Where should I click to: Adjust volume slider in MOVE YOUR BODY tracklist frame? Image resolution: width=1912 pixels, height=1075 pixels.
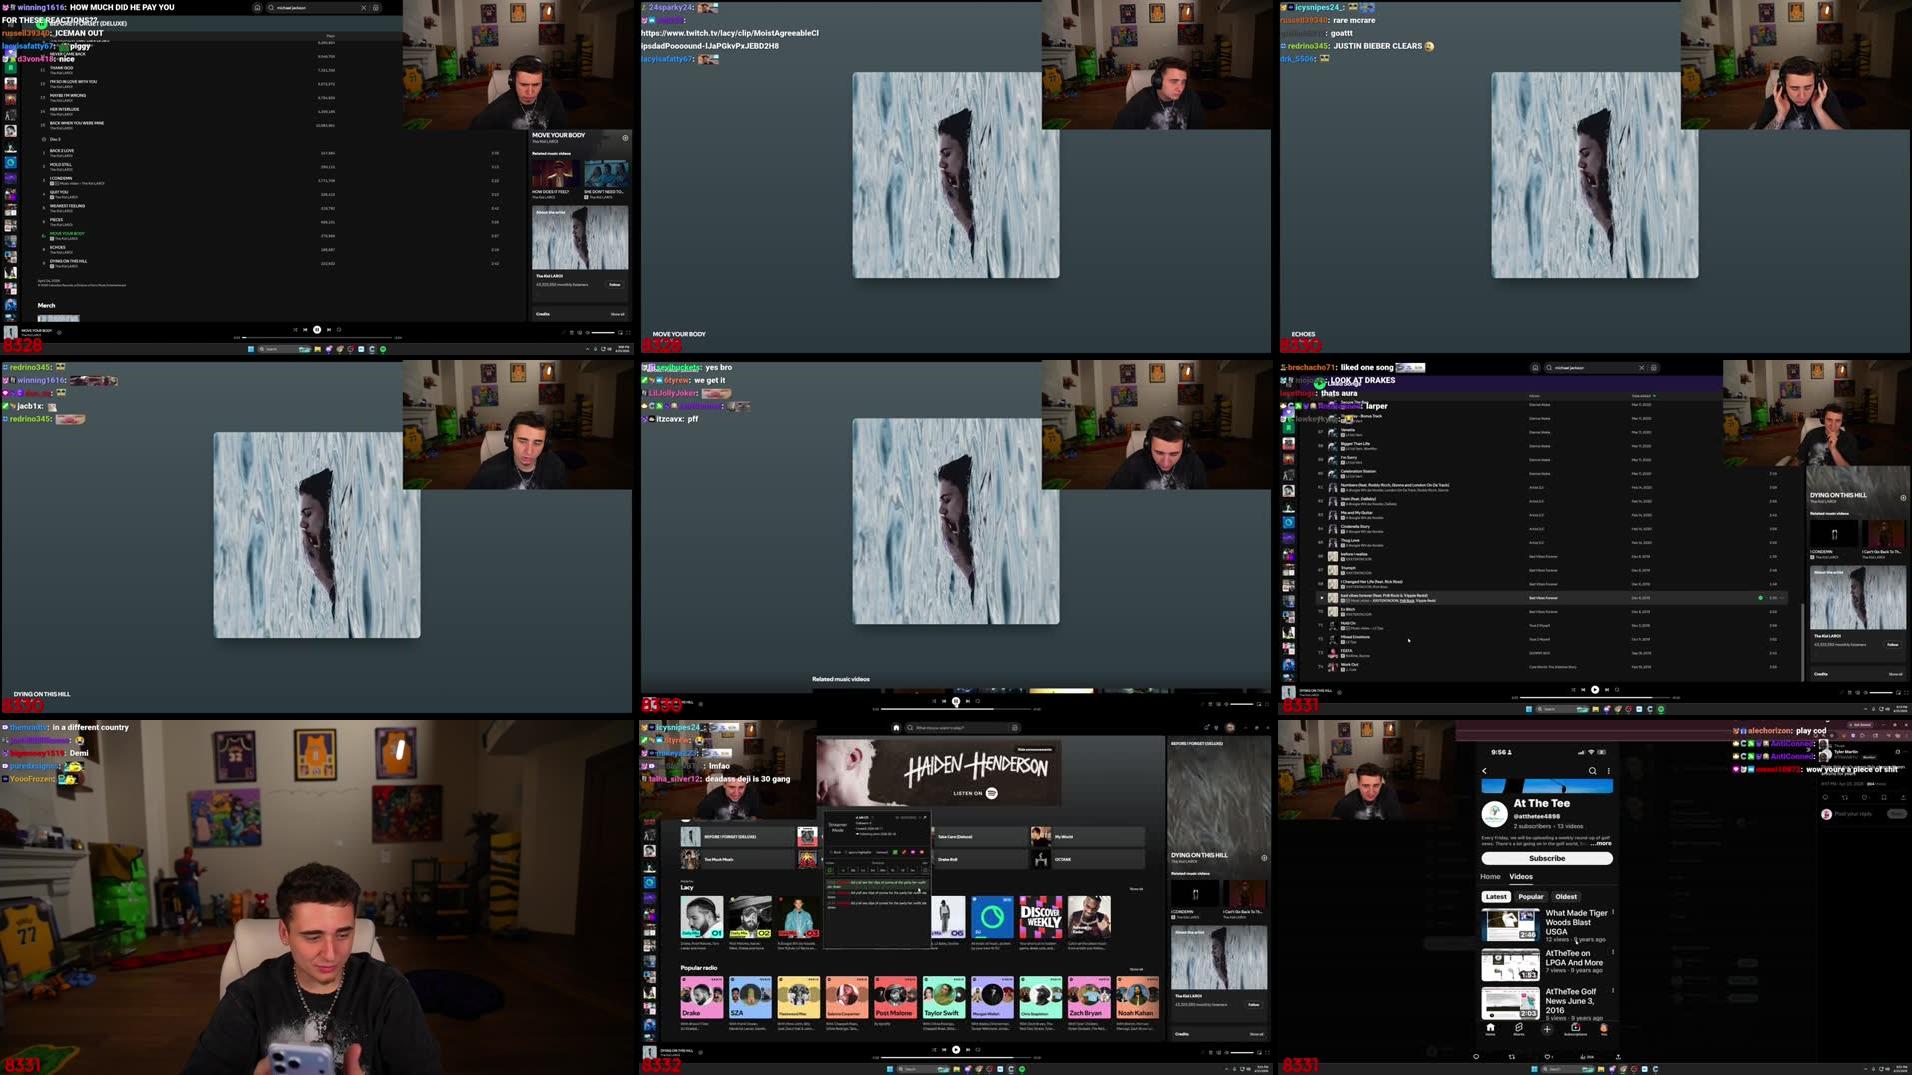point(603,332)
